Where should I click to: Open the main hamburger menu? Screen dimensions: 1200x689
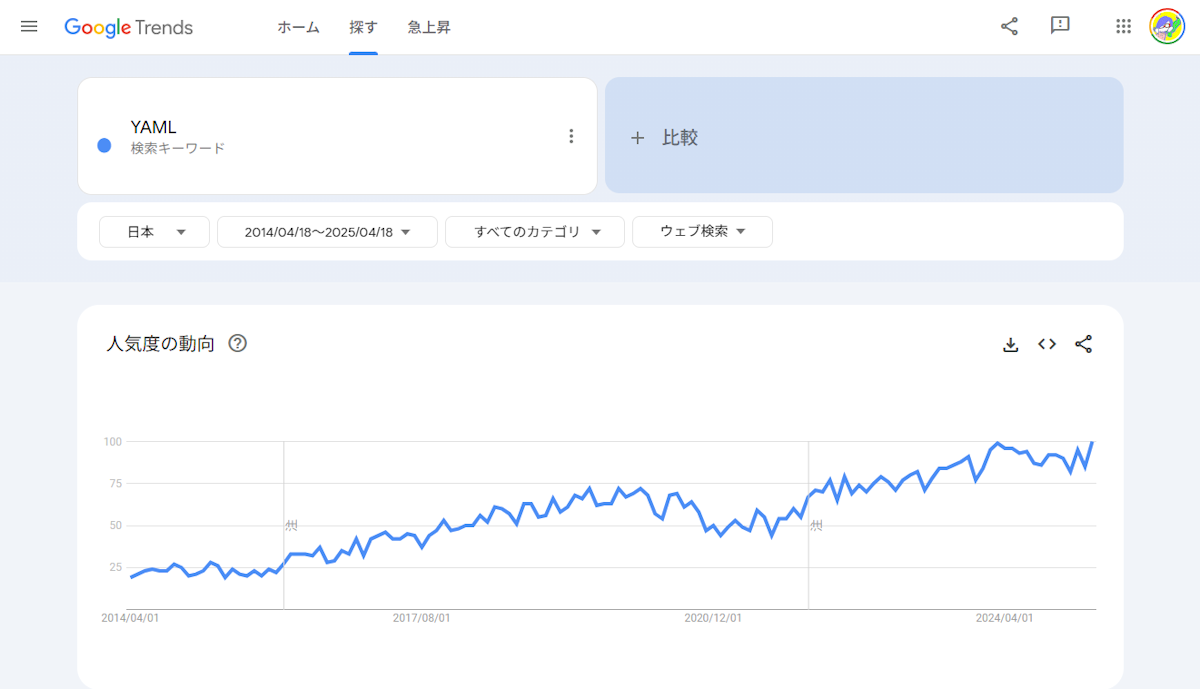tap(29, 27)
